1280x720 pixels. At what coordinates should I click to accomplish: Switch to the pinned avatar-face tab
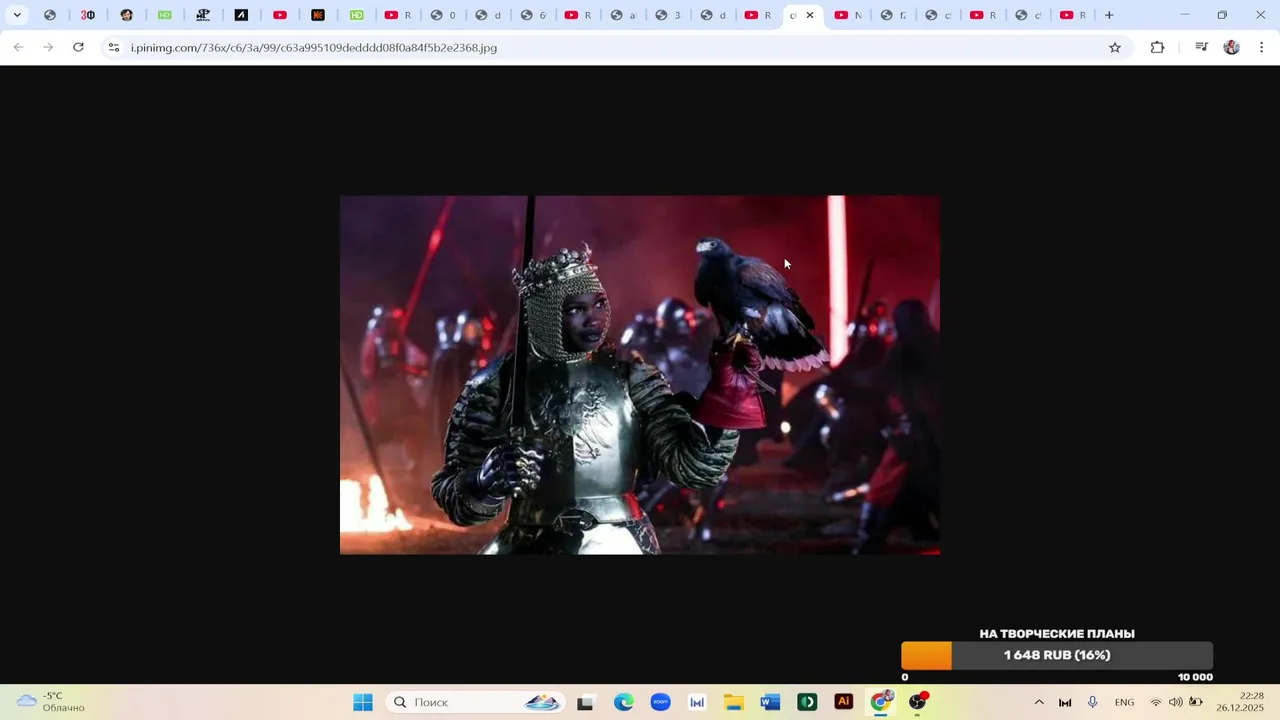pyautogui.click(x=126, y=15)
